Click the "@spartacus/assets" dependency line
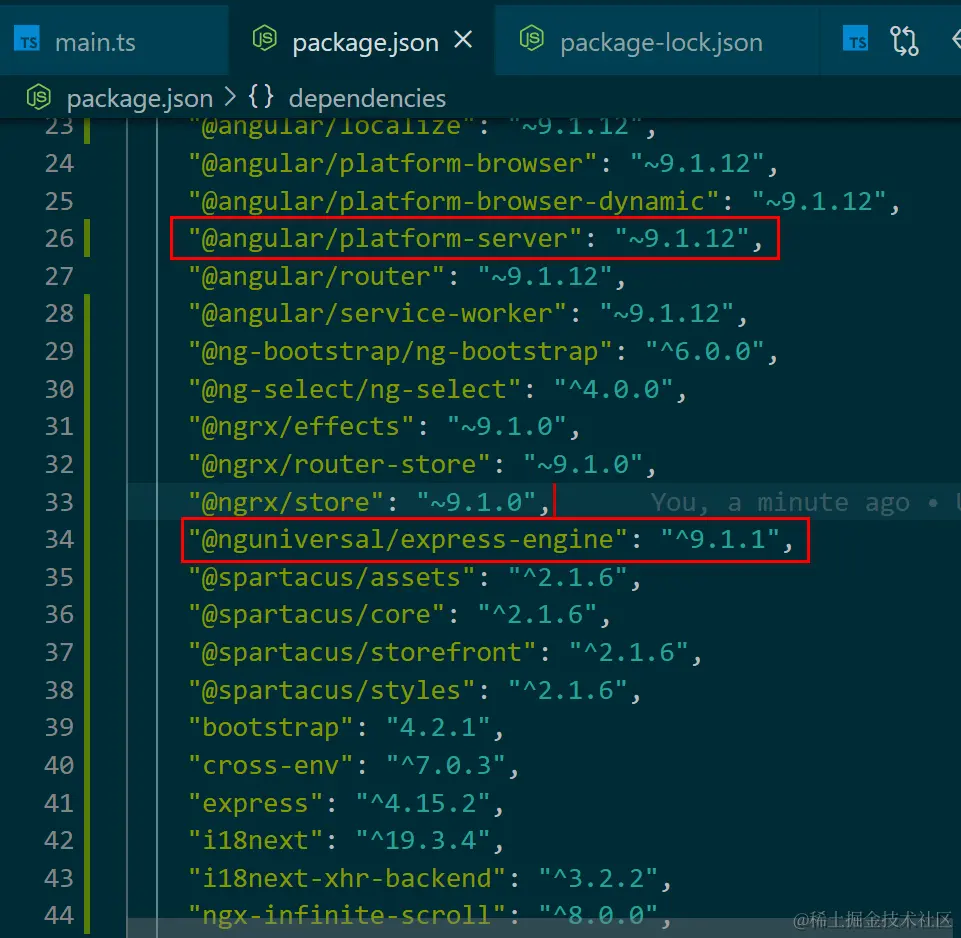 coord(414,578)
